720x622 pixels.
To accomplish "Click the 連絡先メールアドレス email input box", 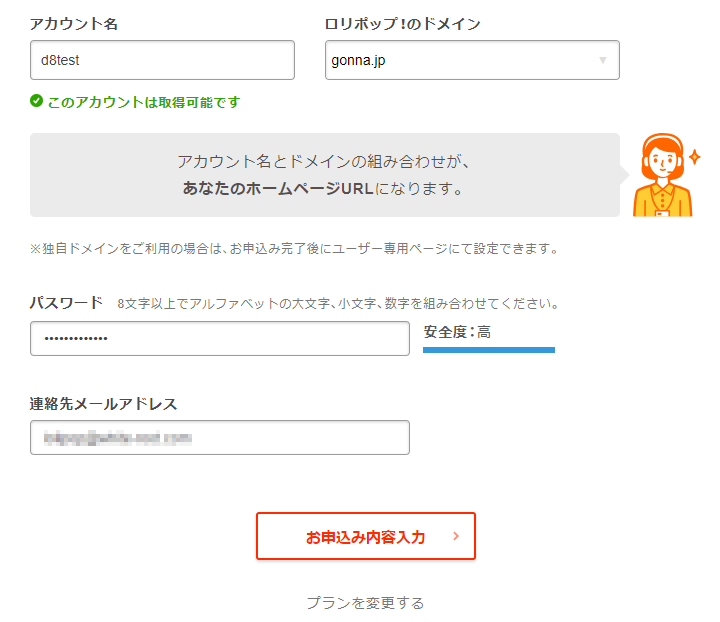I will pos(220,437).
